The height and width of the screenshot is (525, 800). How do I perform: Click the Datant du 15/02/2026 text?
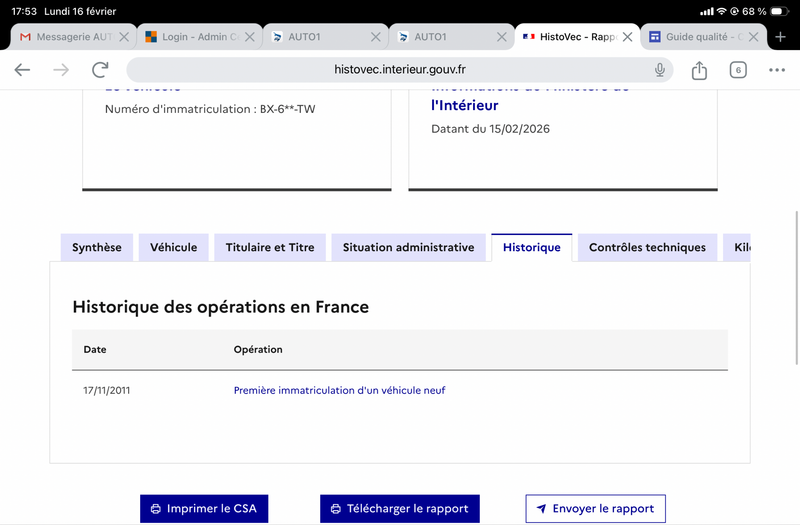490,129
